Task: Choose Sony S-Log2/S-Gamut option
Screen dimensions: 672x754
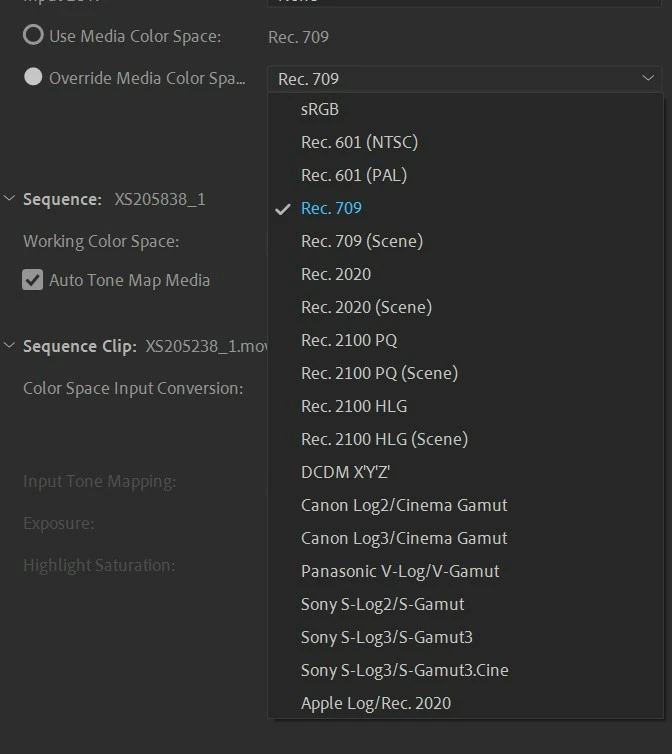Action: tap(465, 604)
